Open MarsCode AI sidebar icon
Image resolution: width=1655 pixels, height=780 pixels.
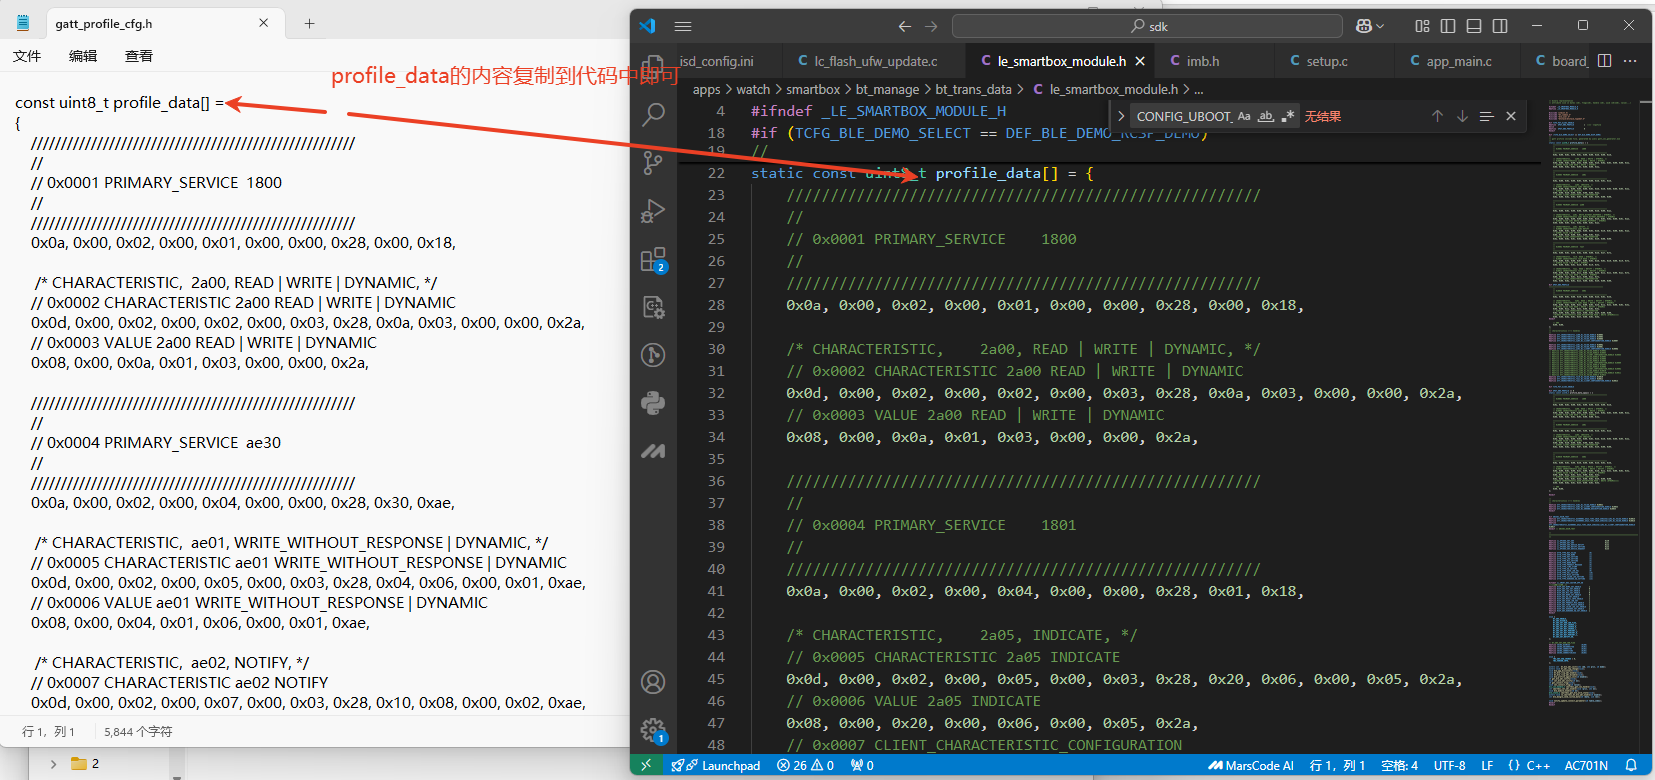[x=653, y=451]
